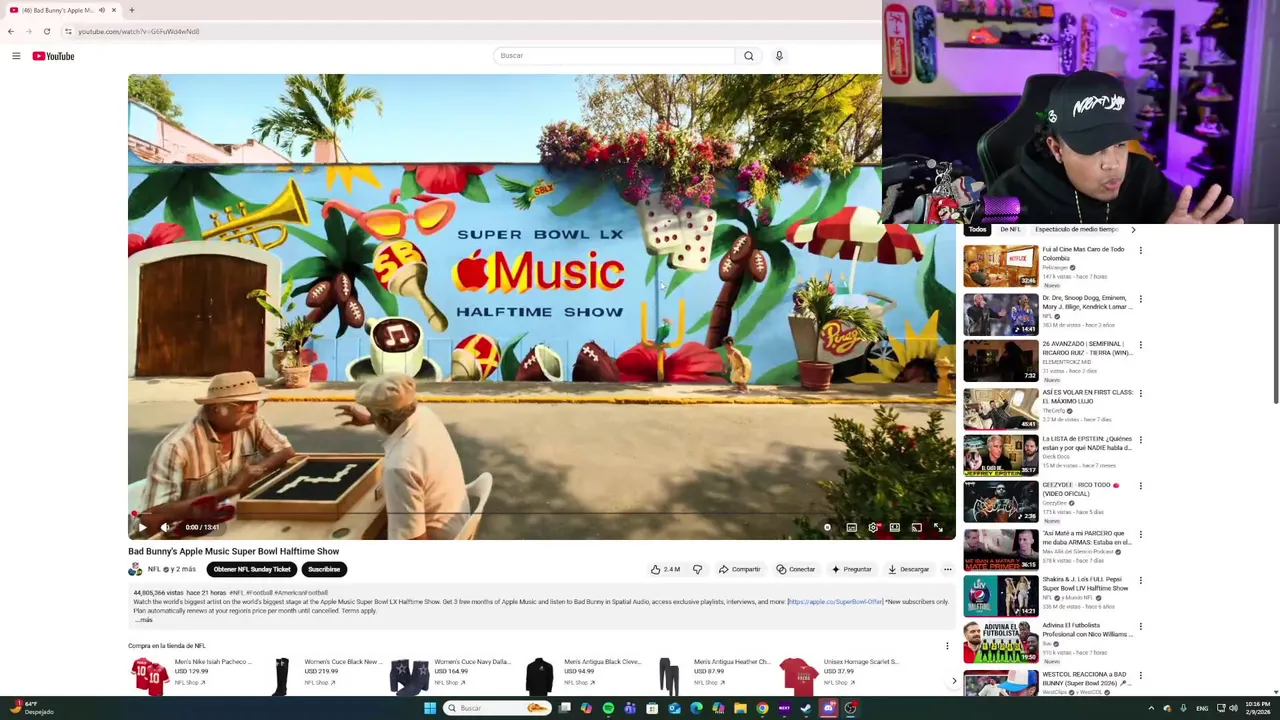Click the taskbar Buscar search box
1280x720 pixels.
498,708
